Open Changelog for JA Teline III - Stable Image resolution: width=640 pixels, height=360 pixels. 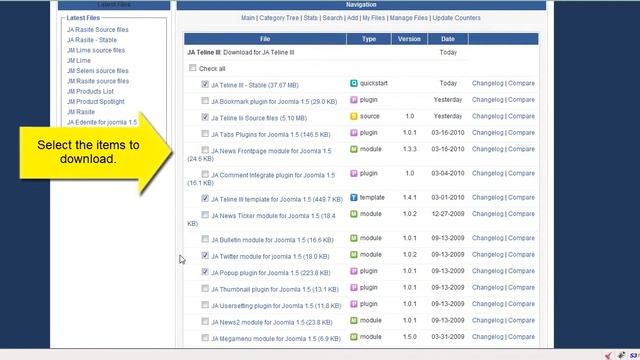488,83
